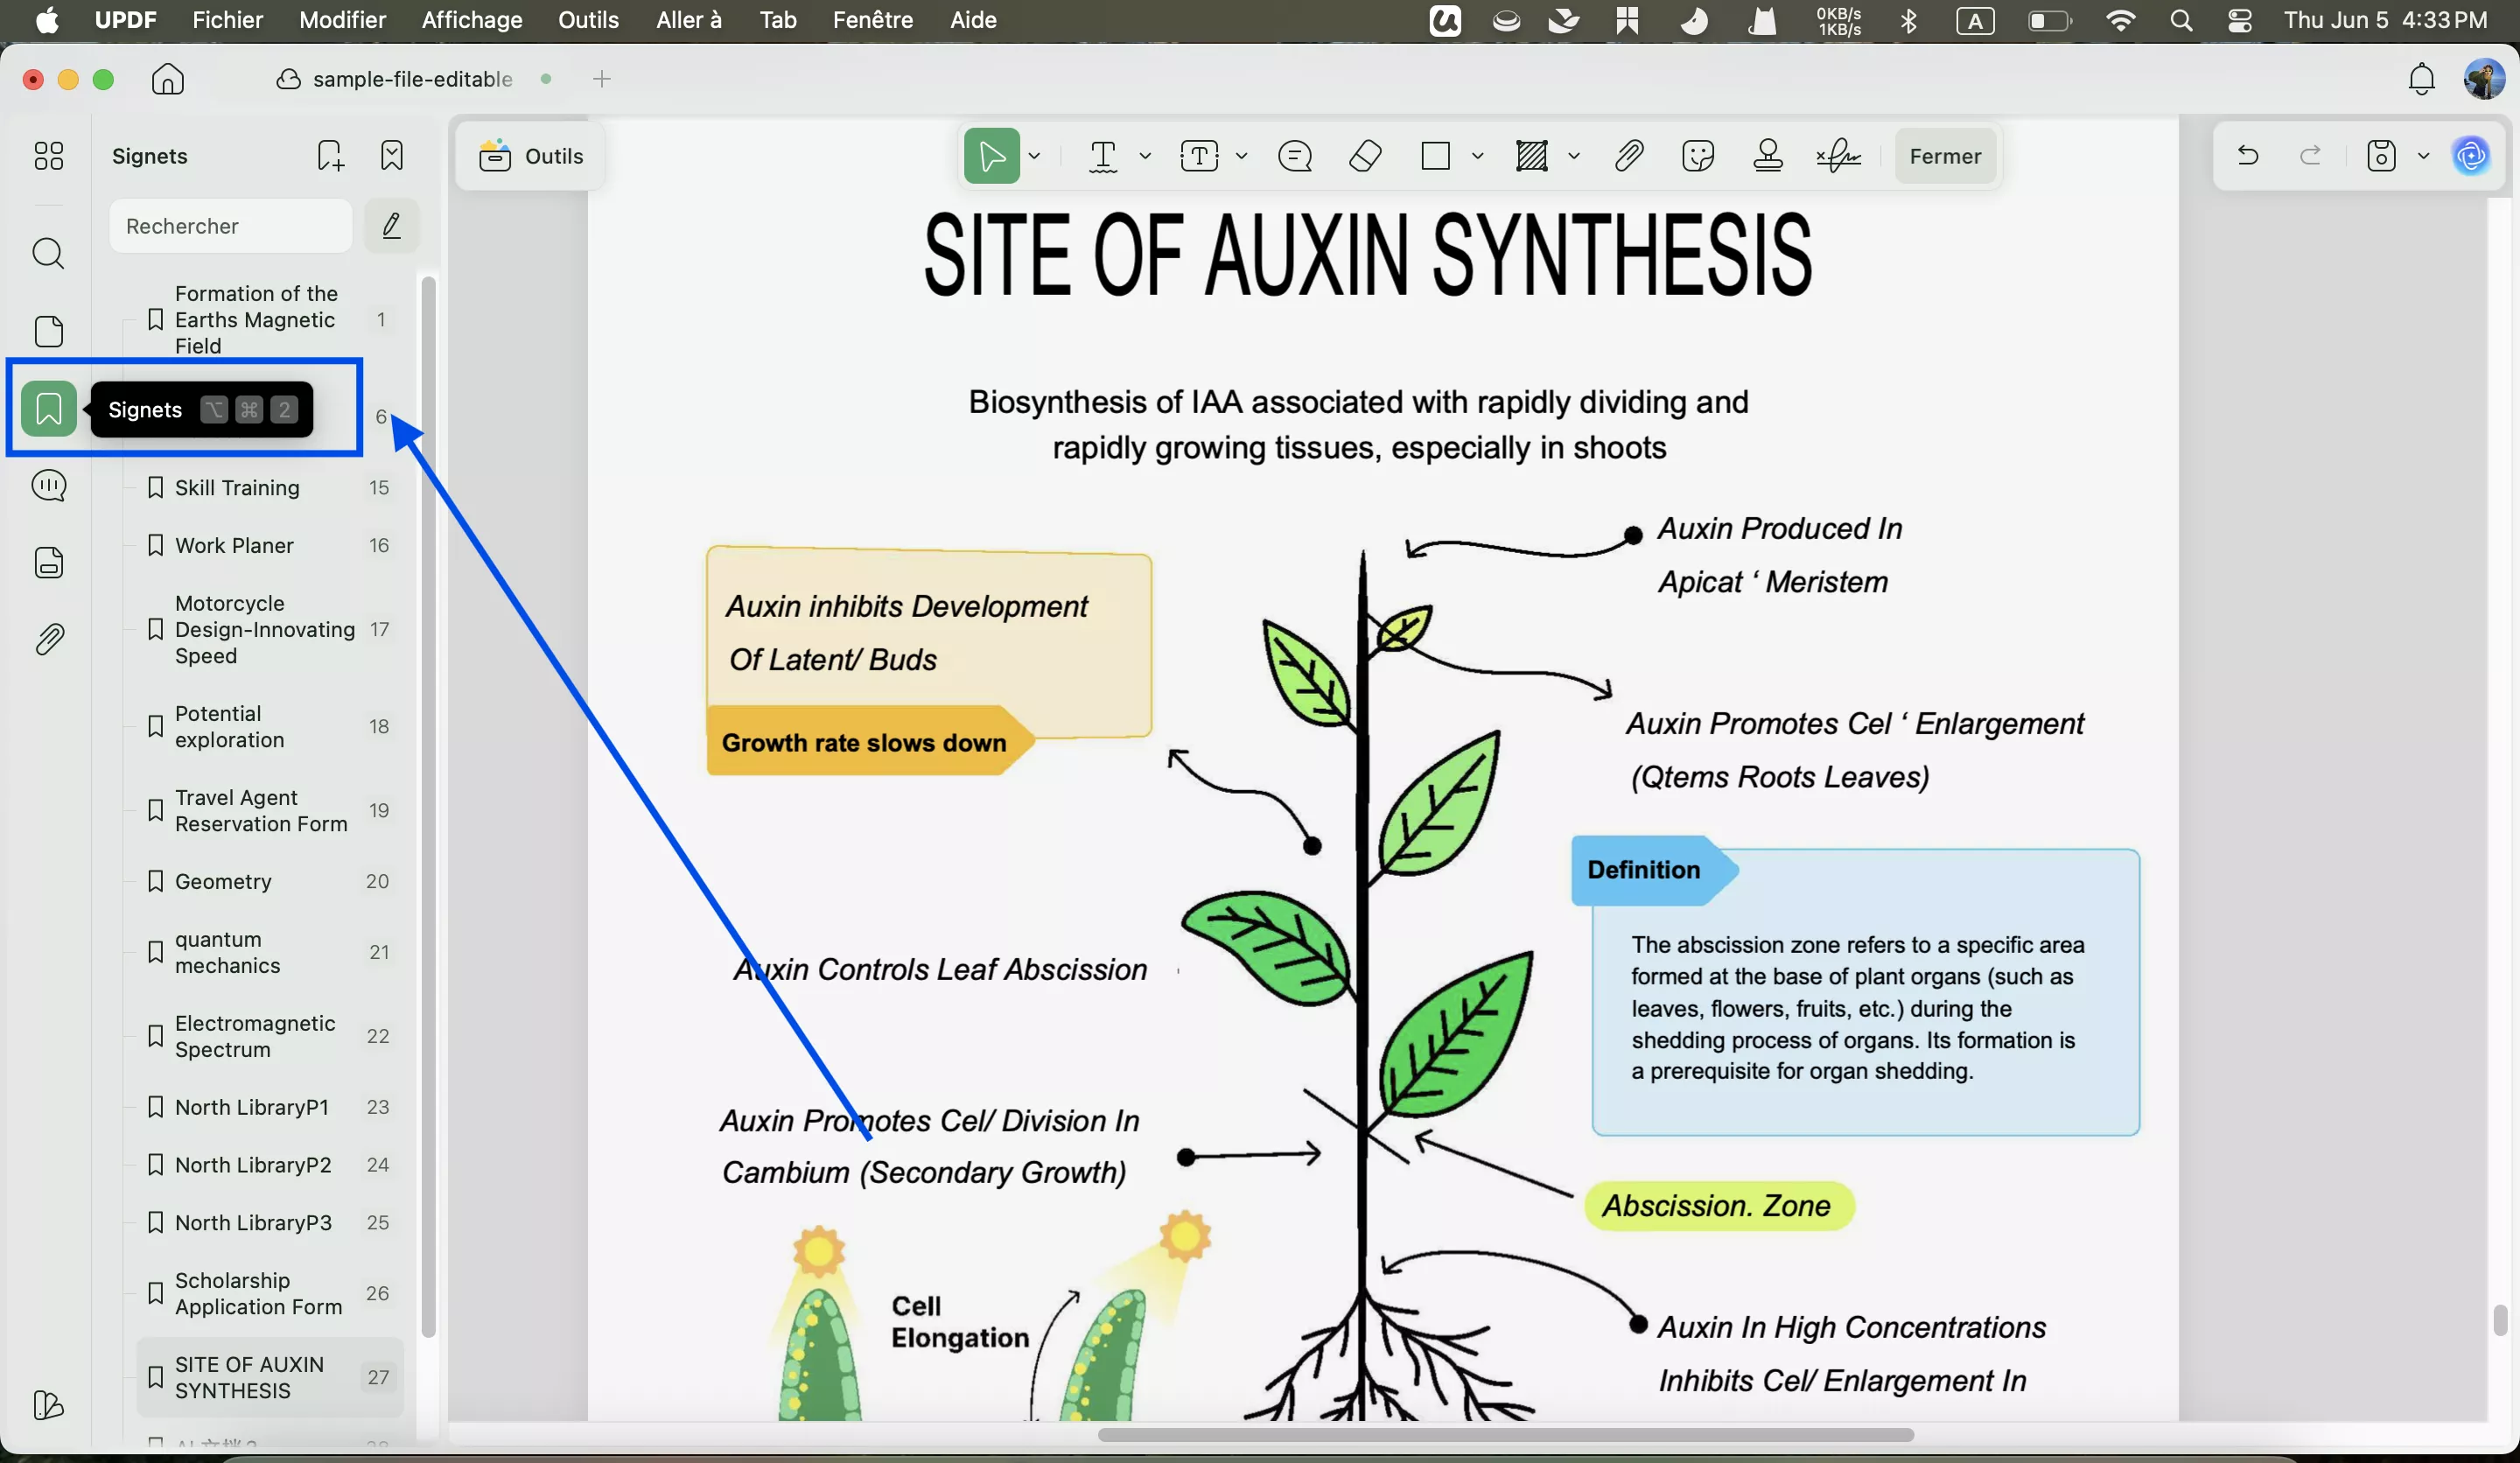Open macOS Control Center toggles icon
Viewport: 2520px width, 1463px height.
pos(2240,20)
